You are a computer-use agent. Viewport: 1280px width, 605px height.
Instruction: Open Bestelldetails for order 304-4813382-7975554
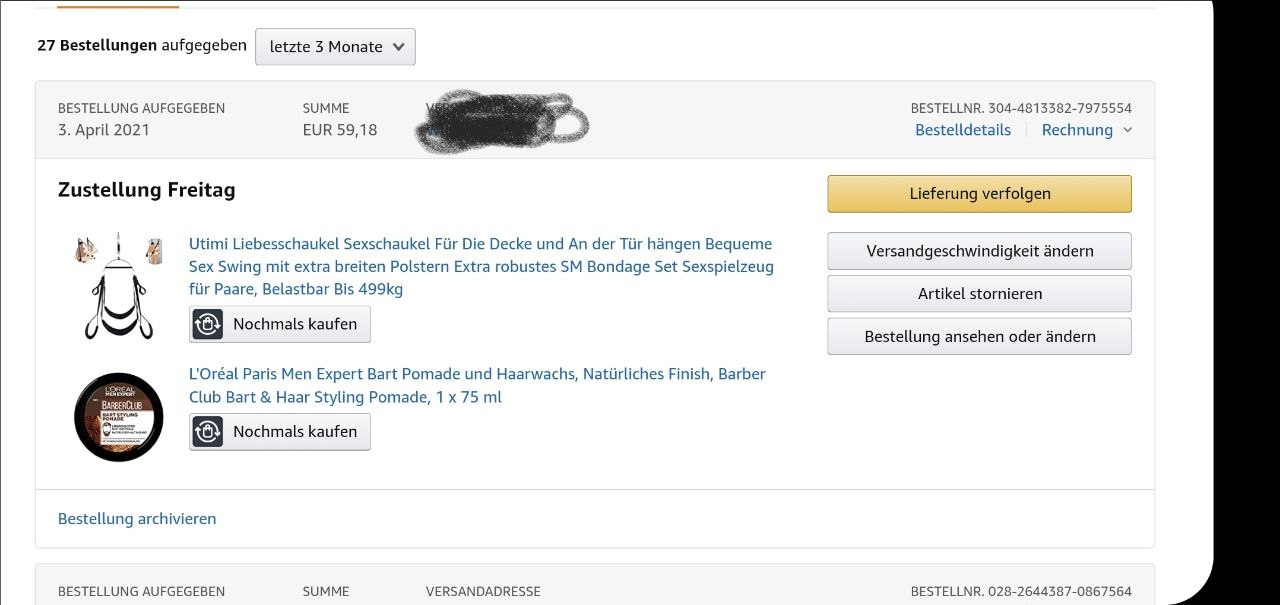coord(962,130)
